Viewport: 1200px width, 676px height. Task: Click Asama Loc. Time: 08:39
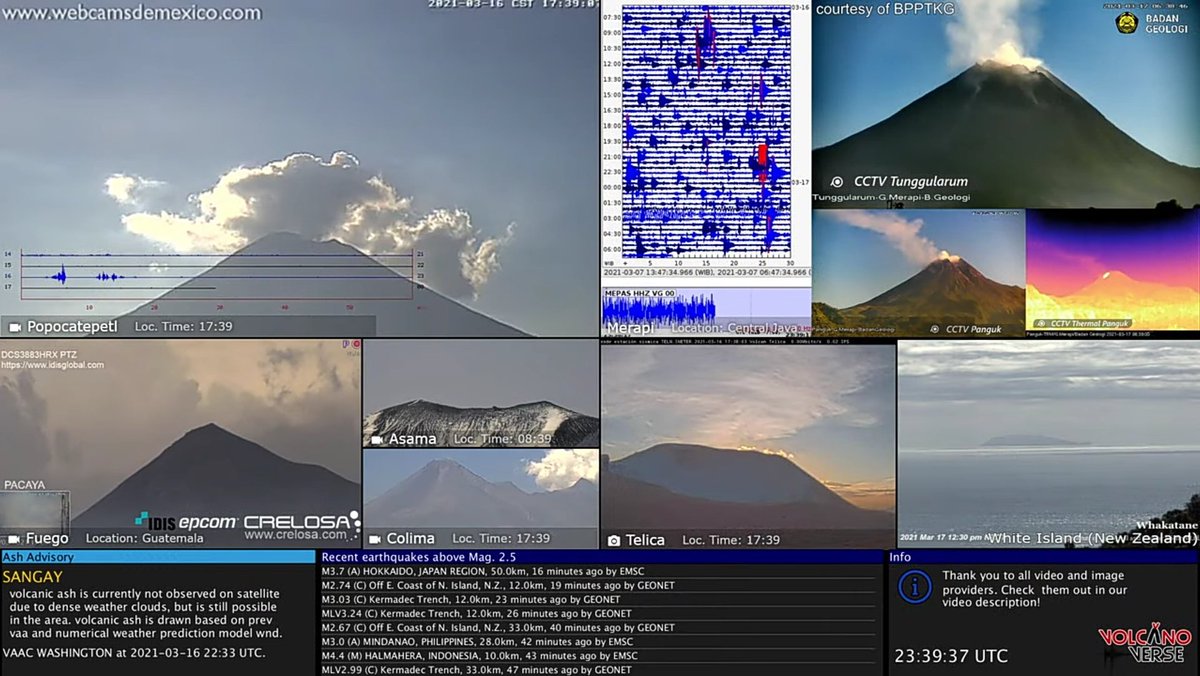pyautogui.click(x=502, y=440)
